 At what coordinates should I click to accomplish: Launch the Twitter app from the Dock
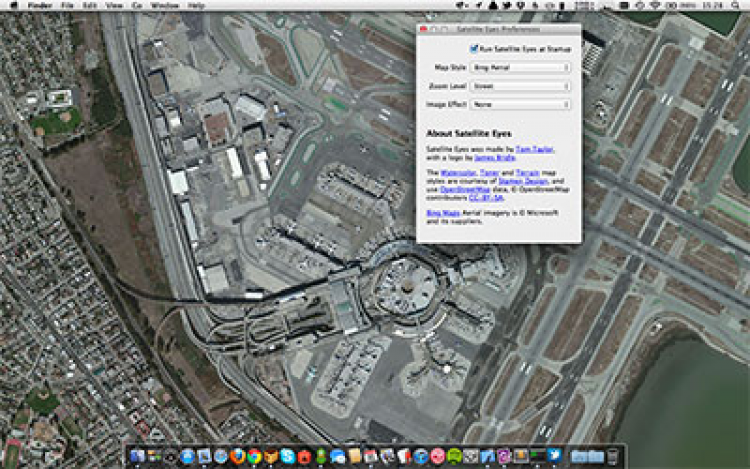tap(554, 455)
